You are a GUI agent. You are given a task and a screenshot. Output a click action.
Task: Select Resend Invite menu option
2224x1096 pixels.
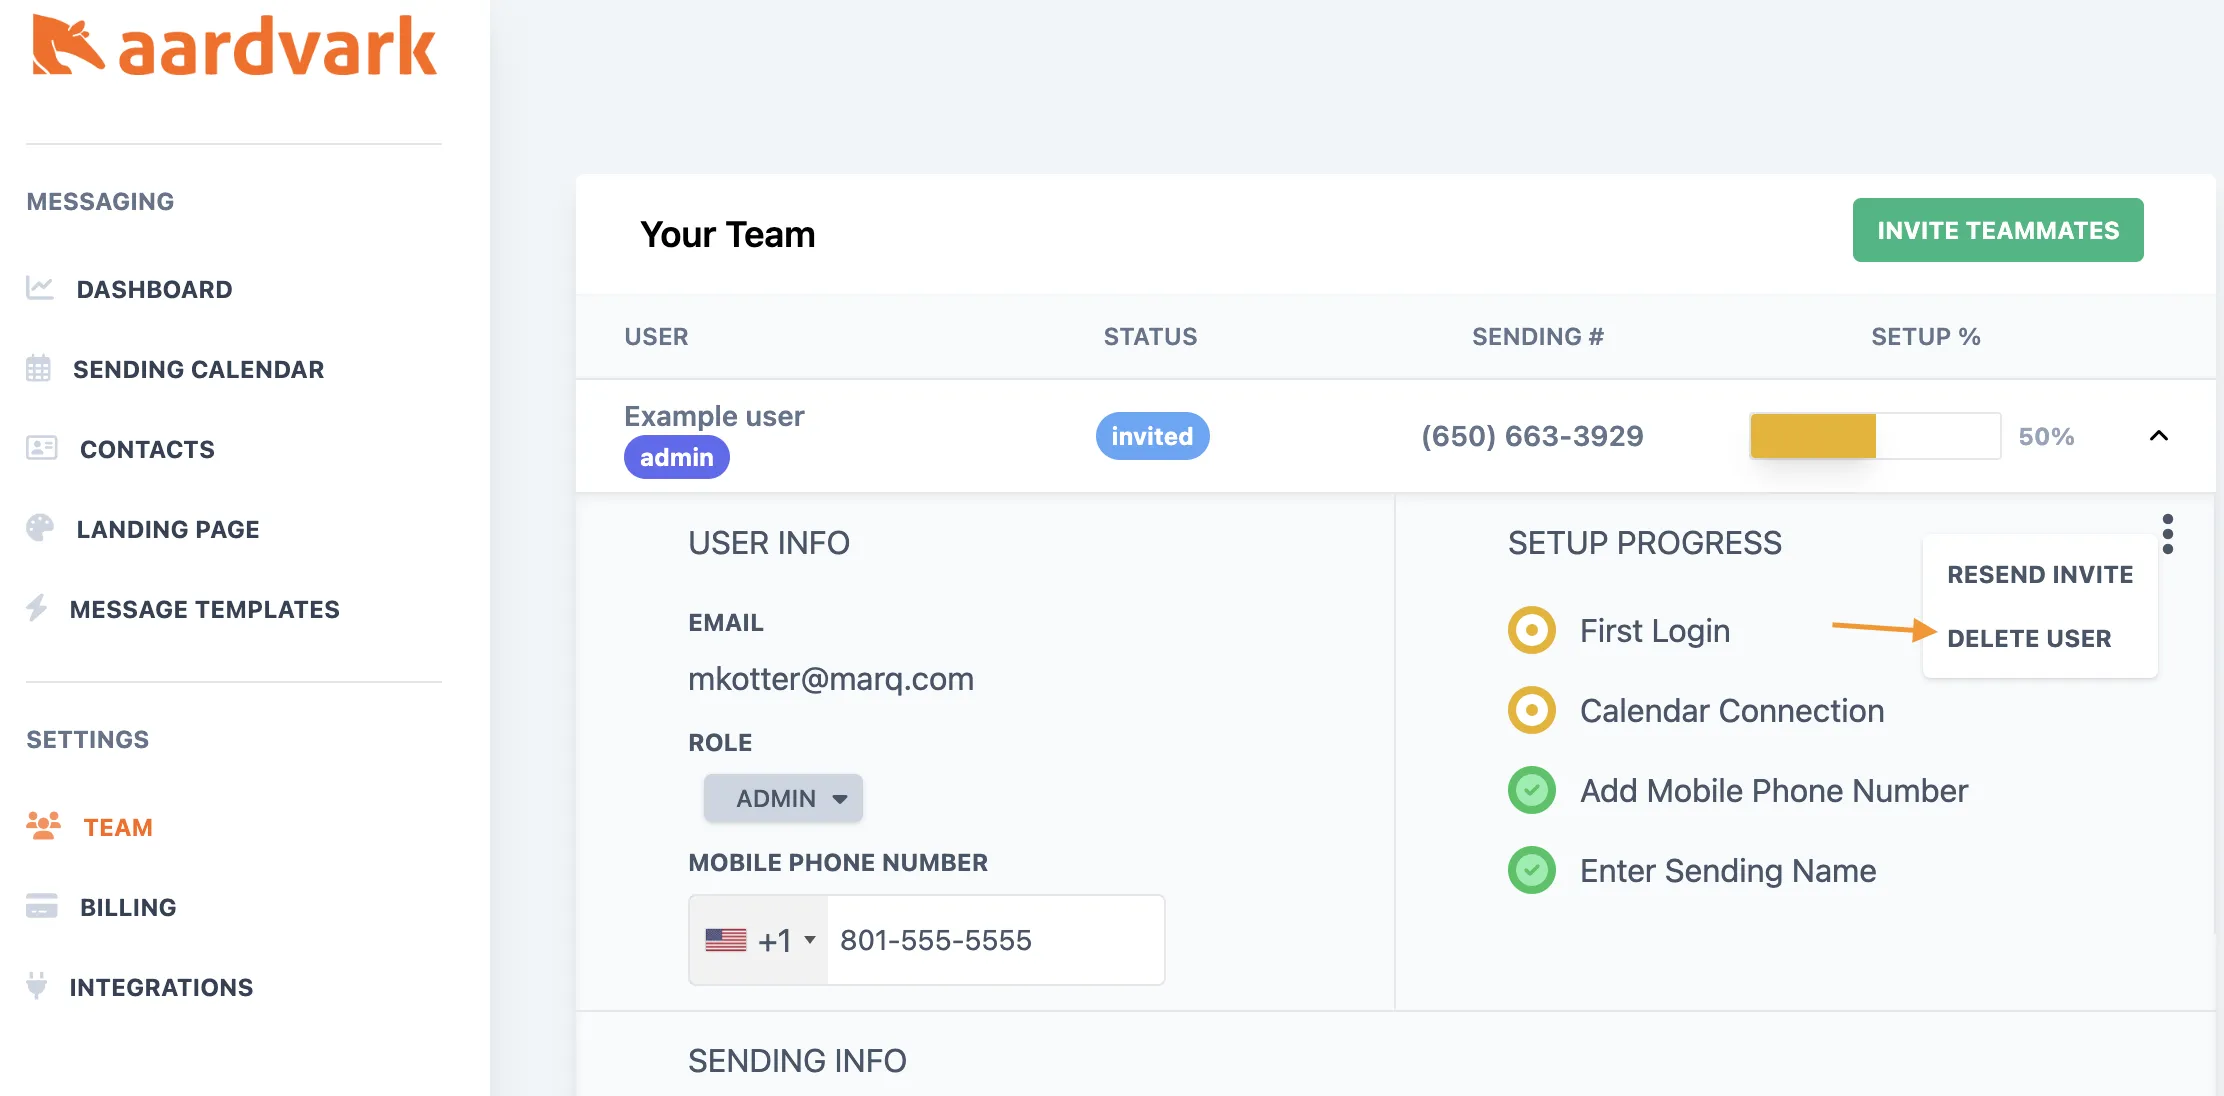2039,574
